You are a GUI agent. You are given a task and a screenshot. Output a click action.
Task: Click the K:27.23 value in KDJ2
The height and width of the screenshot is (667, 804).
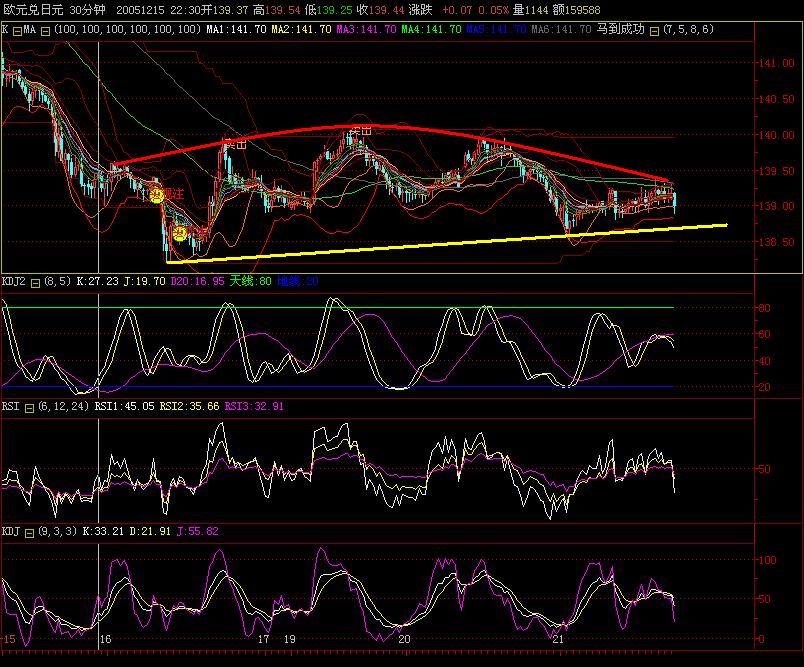click(x=97, y=281)
